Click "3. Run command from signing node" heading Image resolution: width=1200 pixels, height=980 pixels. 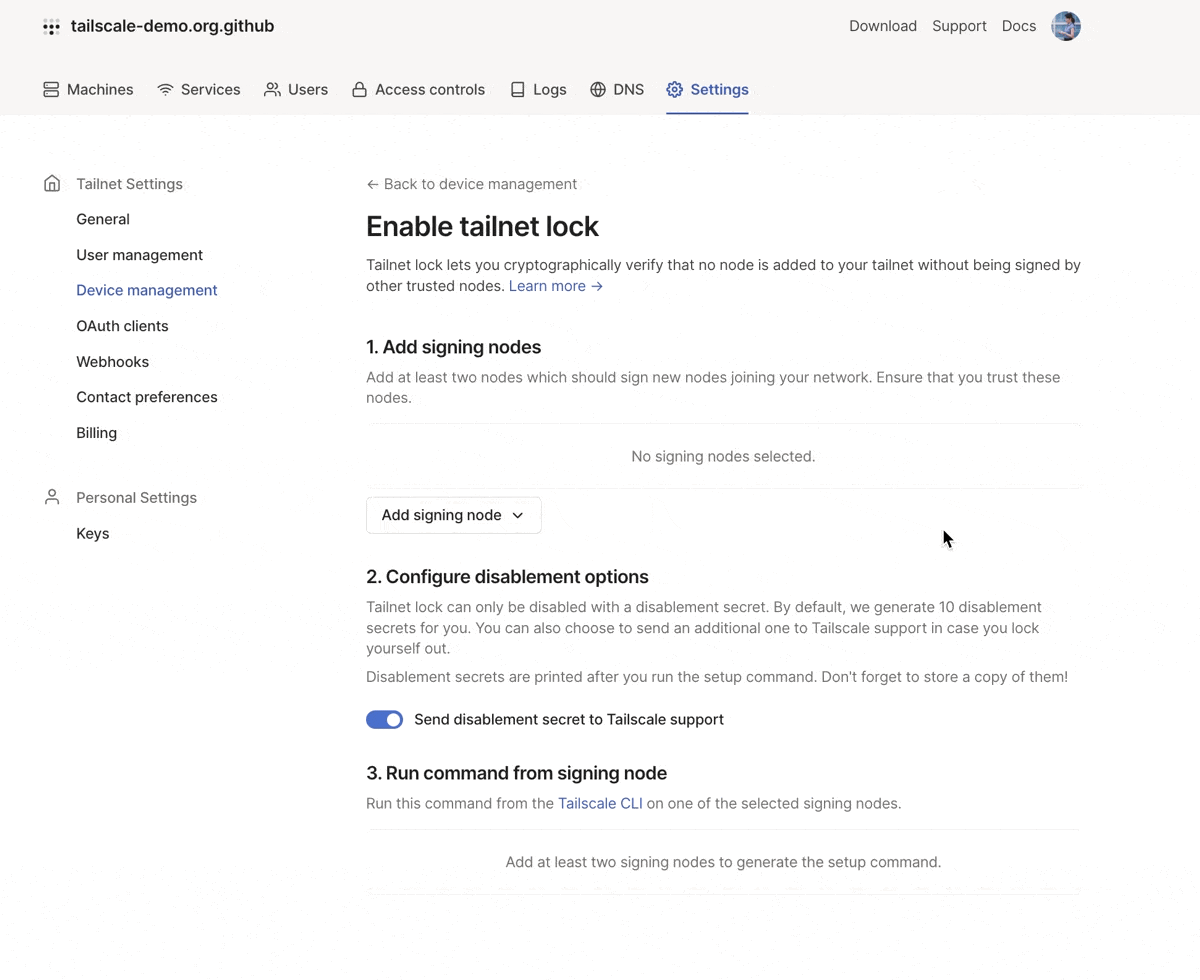[x=516, y=773]
